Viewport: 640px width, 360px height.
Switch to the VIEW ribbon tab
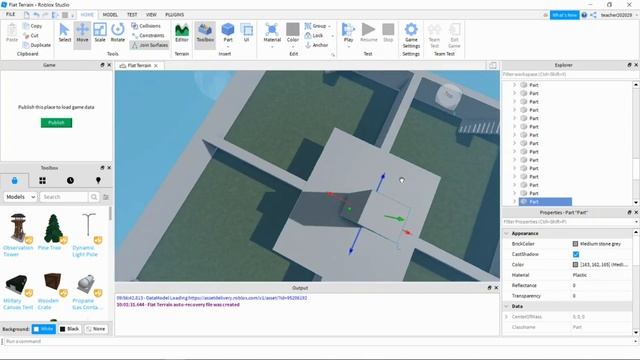click(151, 15)
